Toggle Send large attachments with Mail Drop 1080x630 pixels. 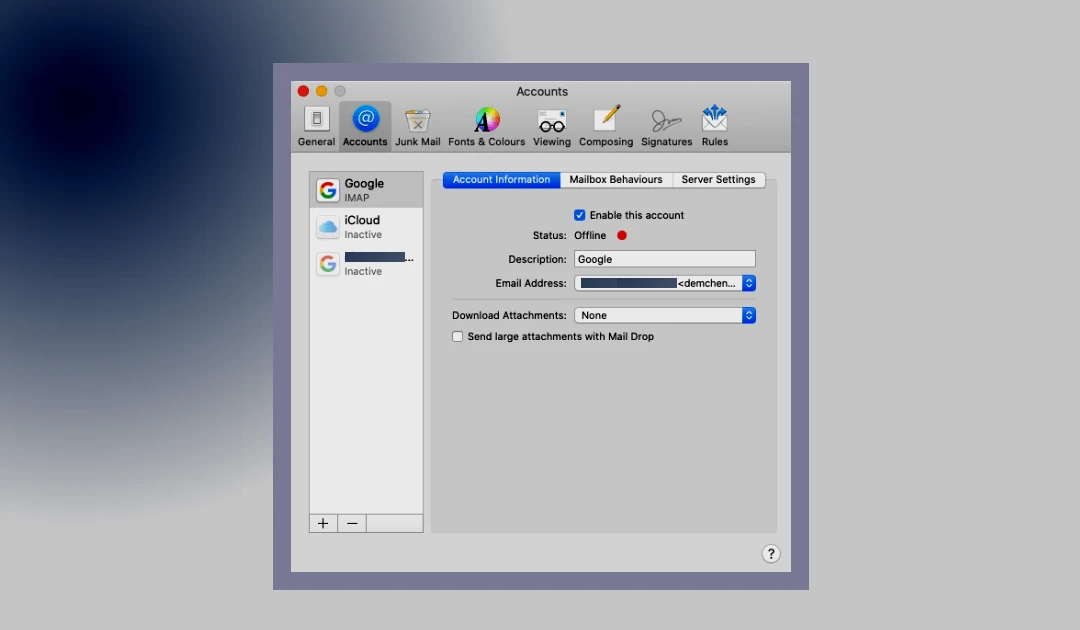point(457,337)
